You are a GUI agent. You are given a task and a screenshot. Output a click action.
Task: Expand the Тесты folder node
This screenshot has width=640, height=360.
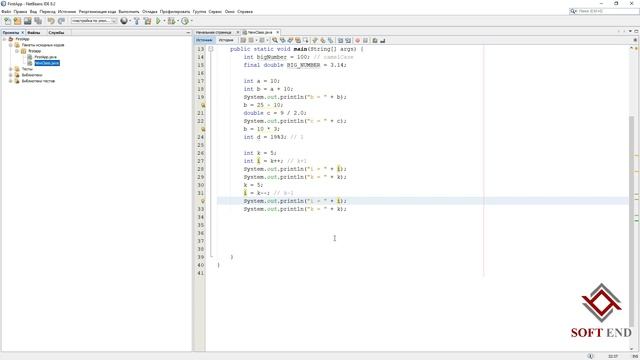click(11, 69)
